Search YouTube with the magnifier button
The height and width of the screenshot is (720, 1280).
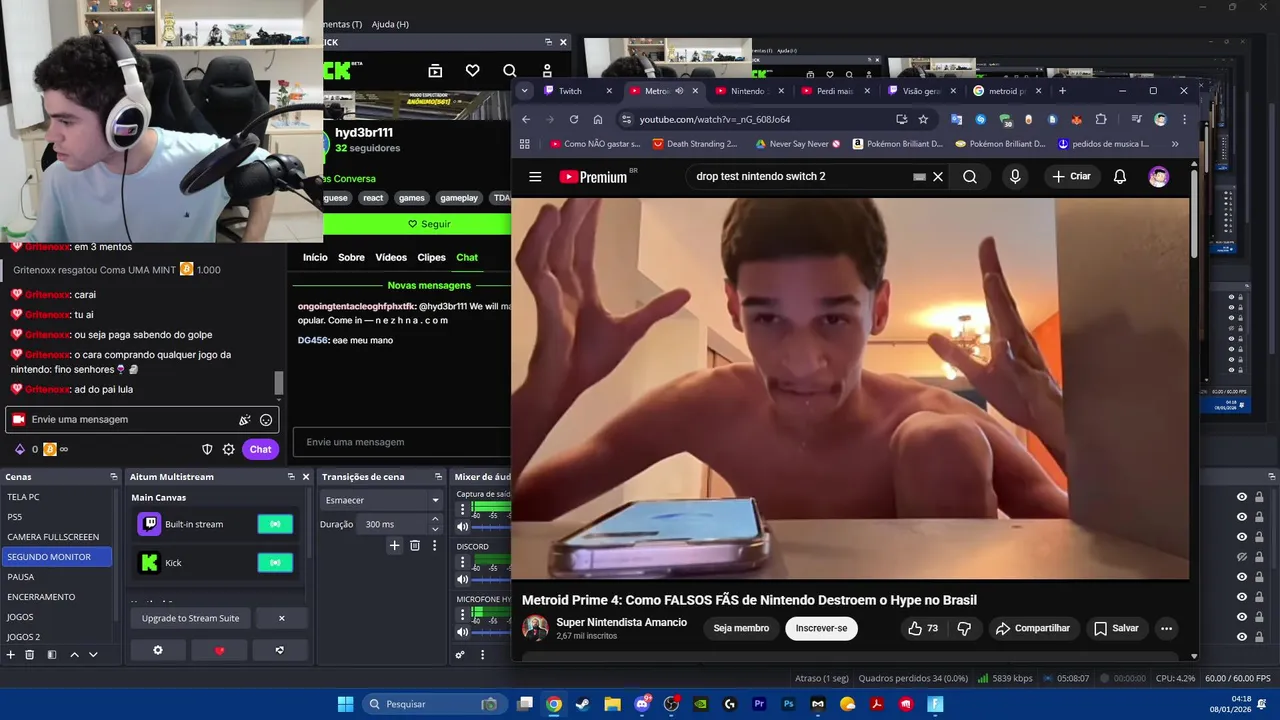point(970,177)
